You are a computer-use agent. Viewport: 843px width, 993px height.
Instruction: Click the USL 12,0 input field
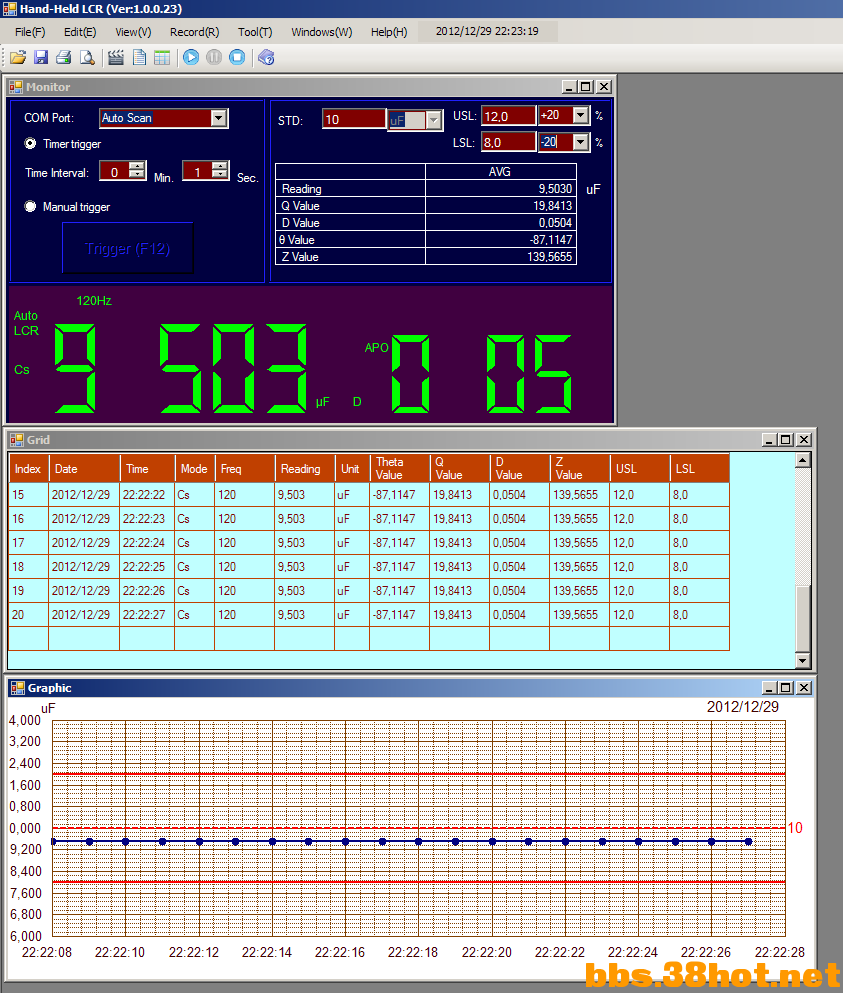click(x=509, y=116)
